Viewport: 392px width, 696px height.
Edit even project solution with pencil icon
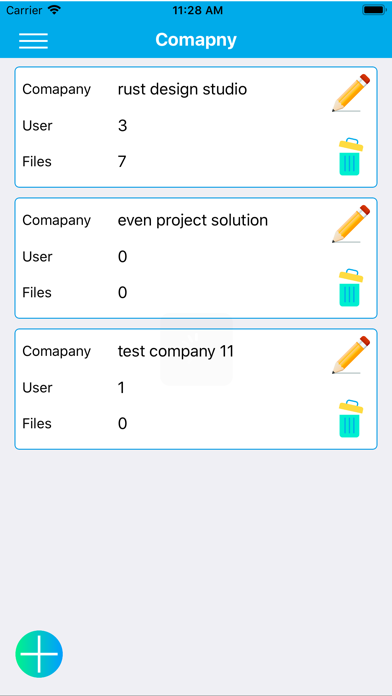pyautogui.click(x=351, y=224)
